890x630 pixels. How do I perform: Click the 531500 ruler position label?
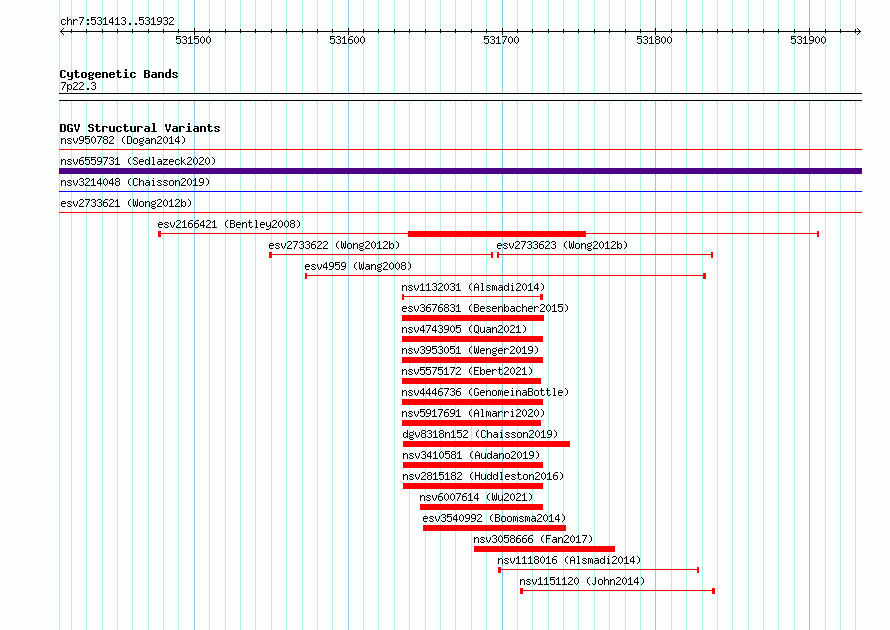coord(193,40)
